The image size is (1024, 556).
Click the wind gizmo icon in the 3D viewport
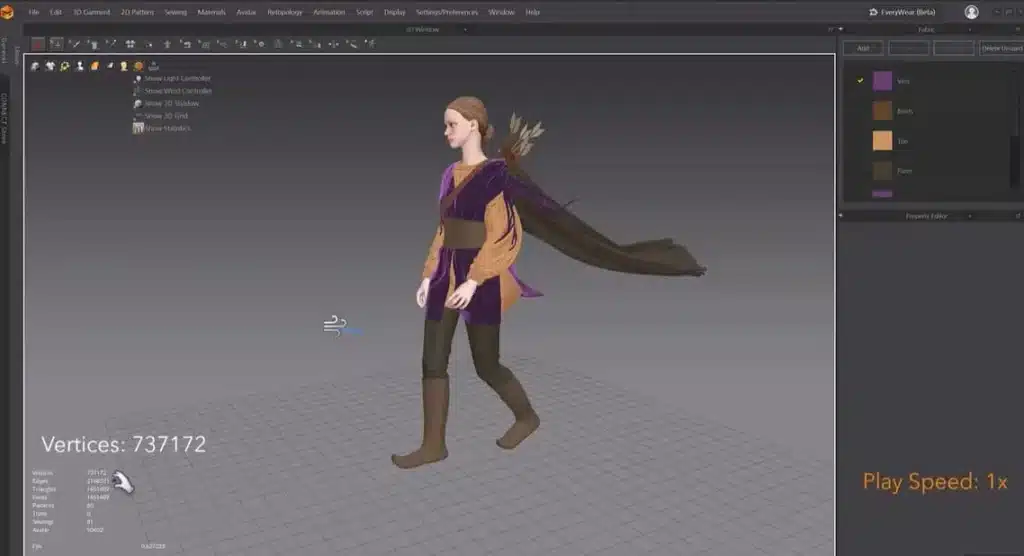click(x=335, y=325)
